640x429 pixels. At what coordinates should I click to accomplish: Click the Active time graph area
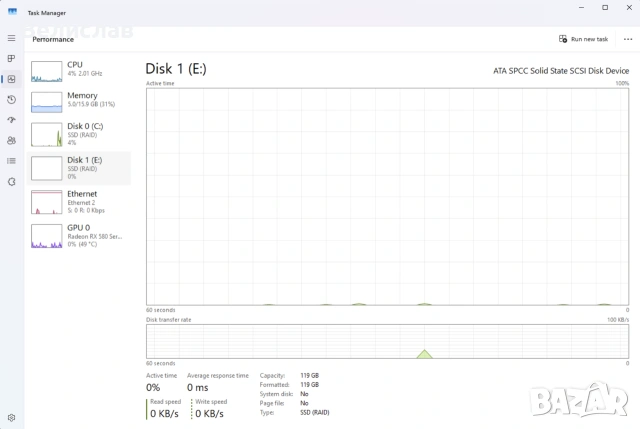pyautogui.click(x=387, y=196)
